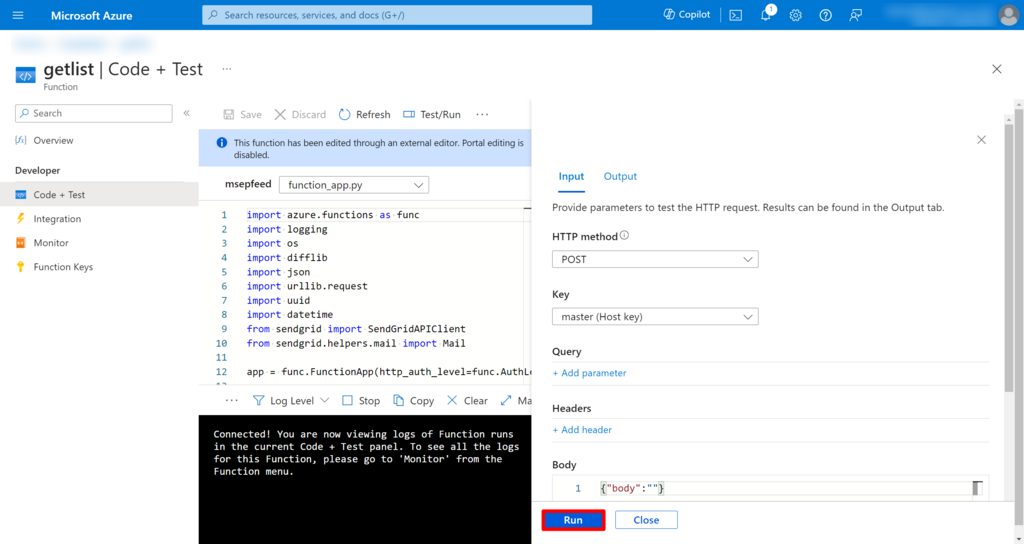Copy the log output
This screenshot has width=1024, height=544.
(x=413, y=400)
